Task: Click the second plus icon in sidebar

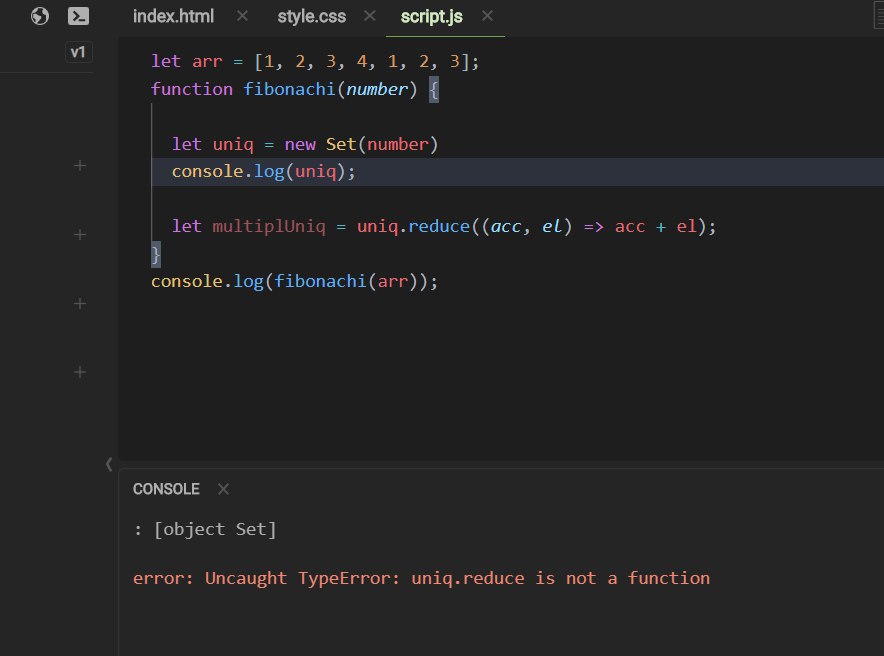Action: tap(80, 234)
